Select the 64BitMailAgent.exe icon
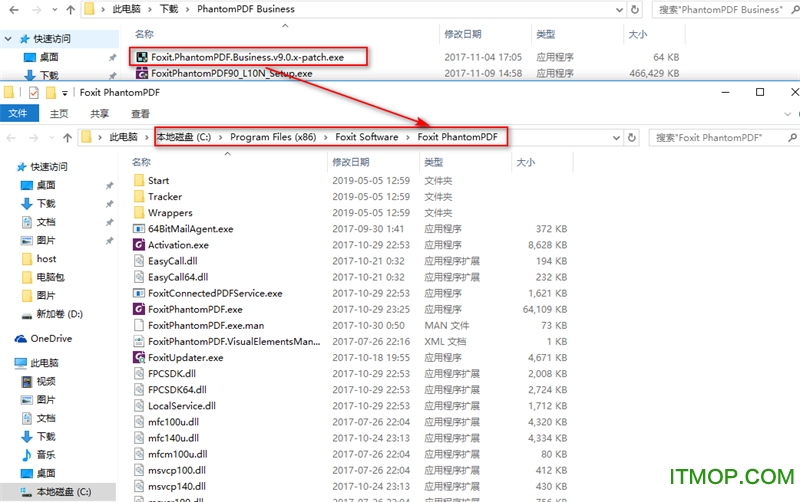 (x=139, y=229)
